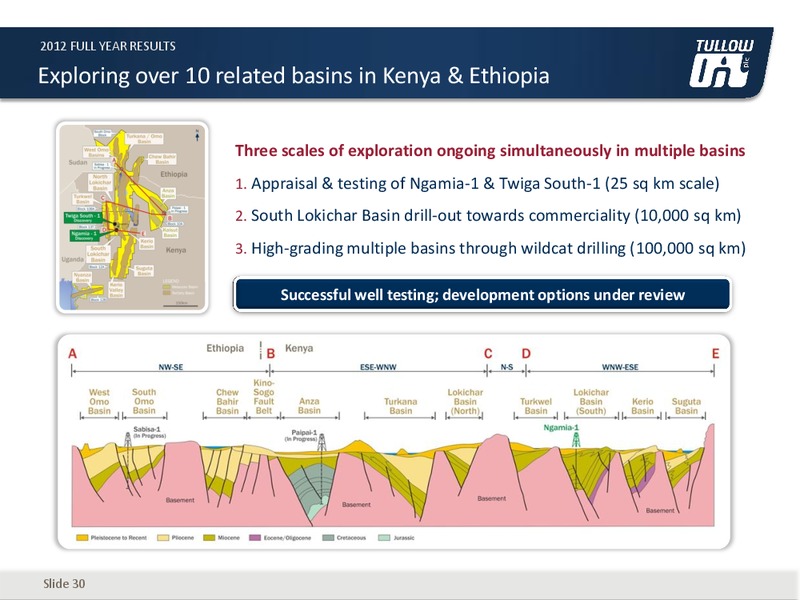Click section marker D
The height and width of the screenshot is (600, 800).
tap(526, 354)
